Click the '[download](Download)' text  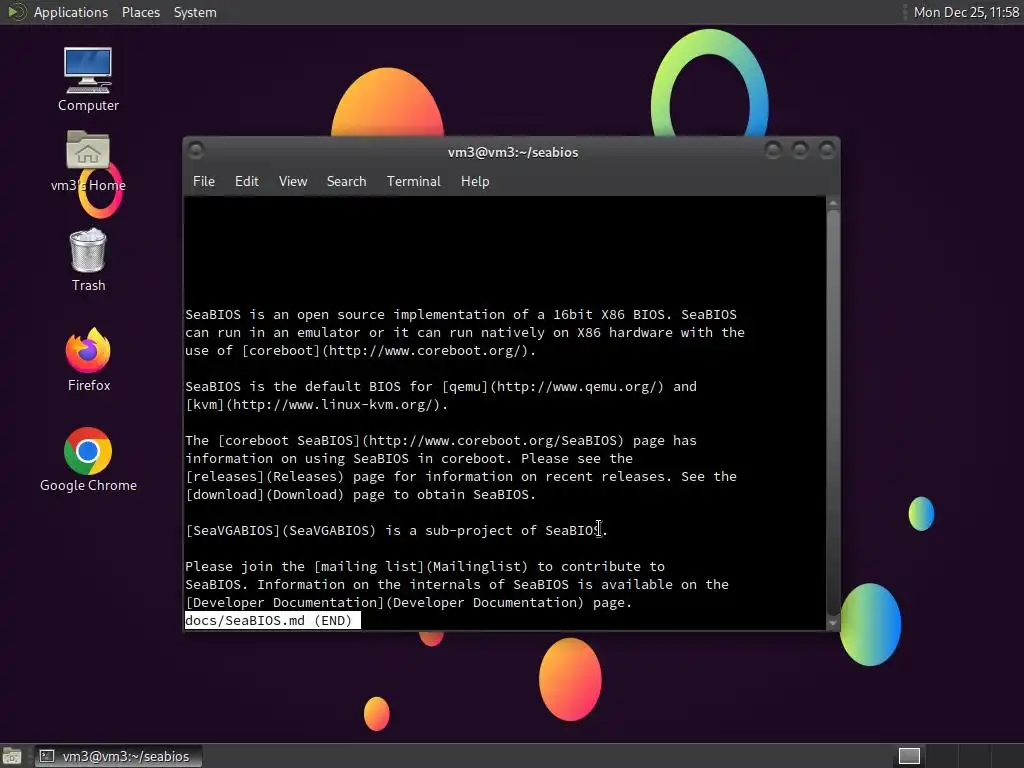tap(264, 495)
